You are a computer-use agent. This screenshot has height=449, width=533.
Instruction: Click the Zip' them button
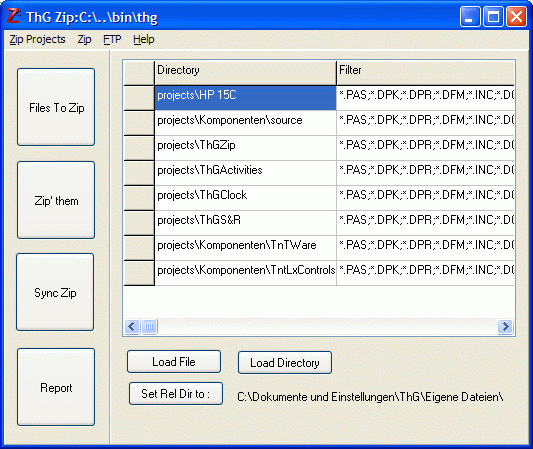pos(56,200)
